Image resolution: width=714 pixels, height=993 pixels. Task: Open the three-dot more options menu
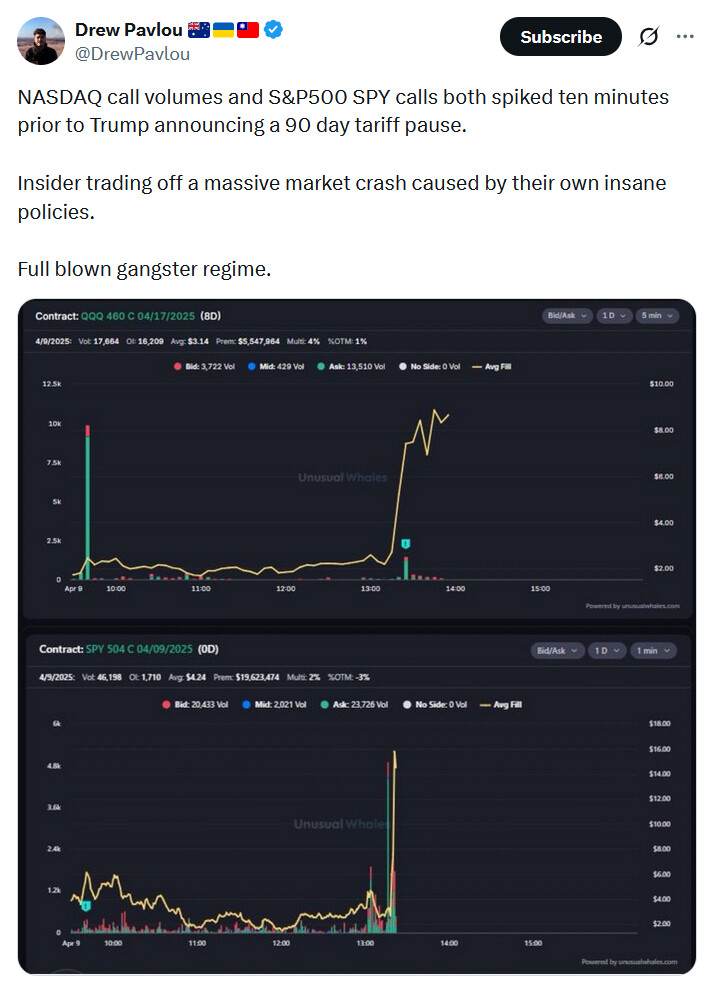685,37
